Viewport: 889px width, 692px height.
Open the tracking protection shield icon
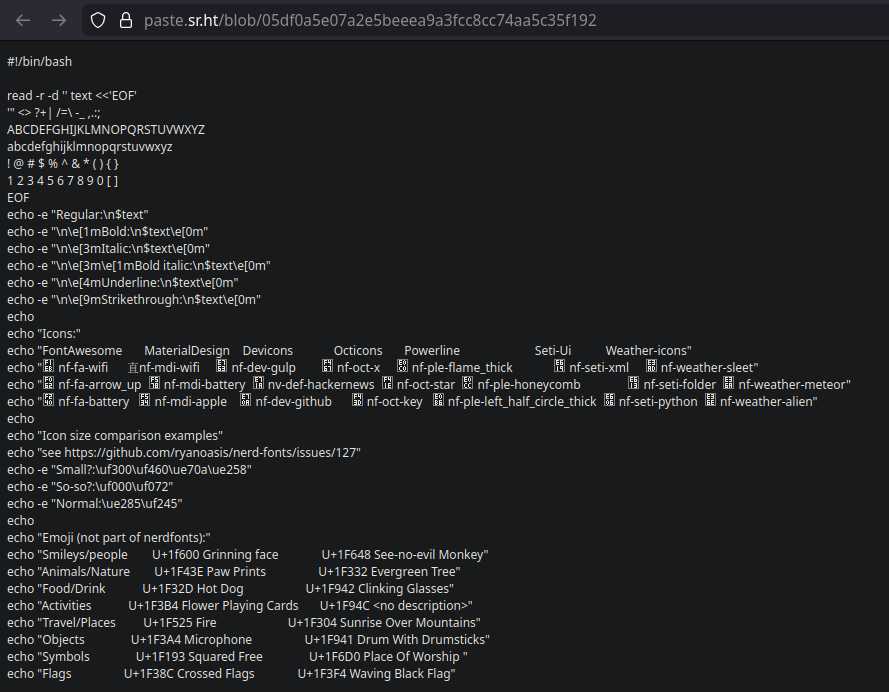[x=98, y=20]
